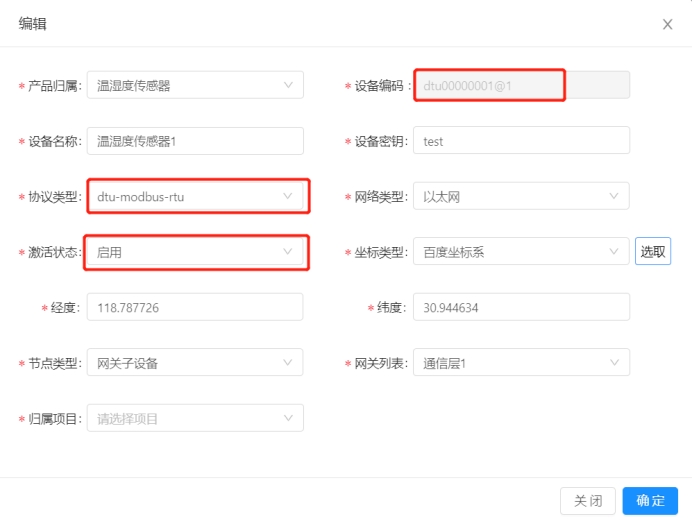Close the 编辑 dialog with the X icon
Viewport: 692px width, 520px height.
click(667, 24)
